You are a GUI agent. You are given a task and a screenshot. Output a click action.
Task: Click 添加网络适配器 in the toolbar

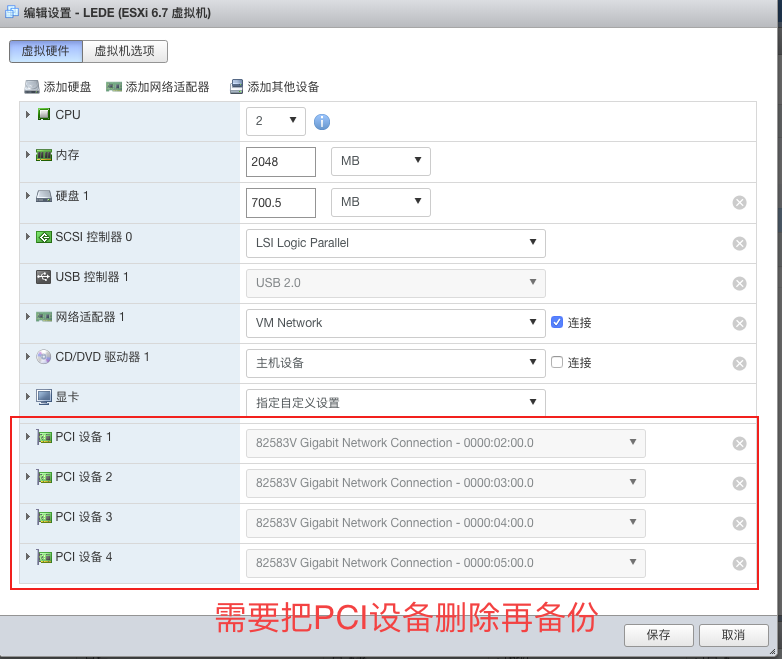(x=158, y=87)
